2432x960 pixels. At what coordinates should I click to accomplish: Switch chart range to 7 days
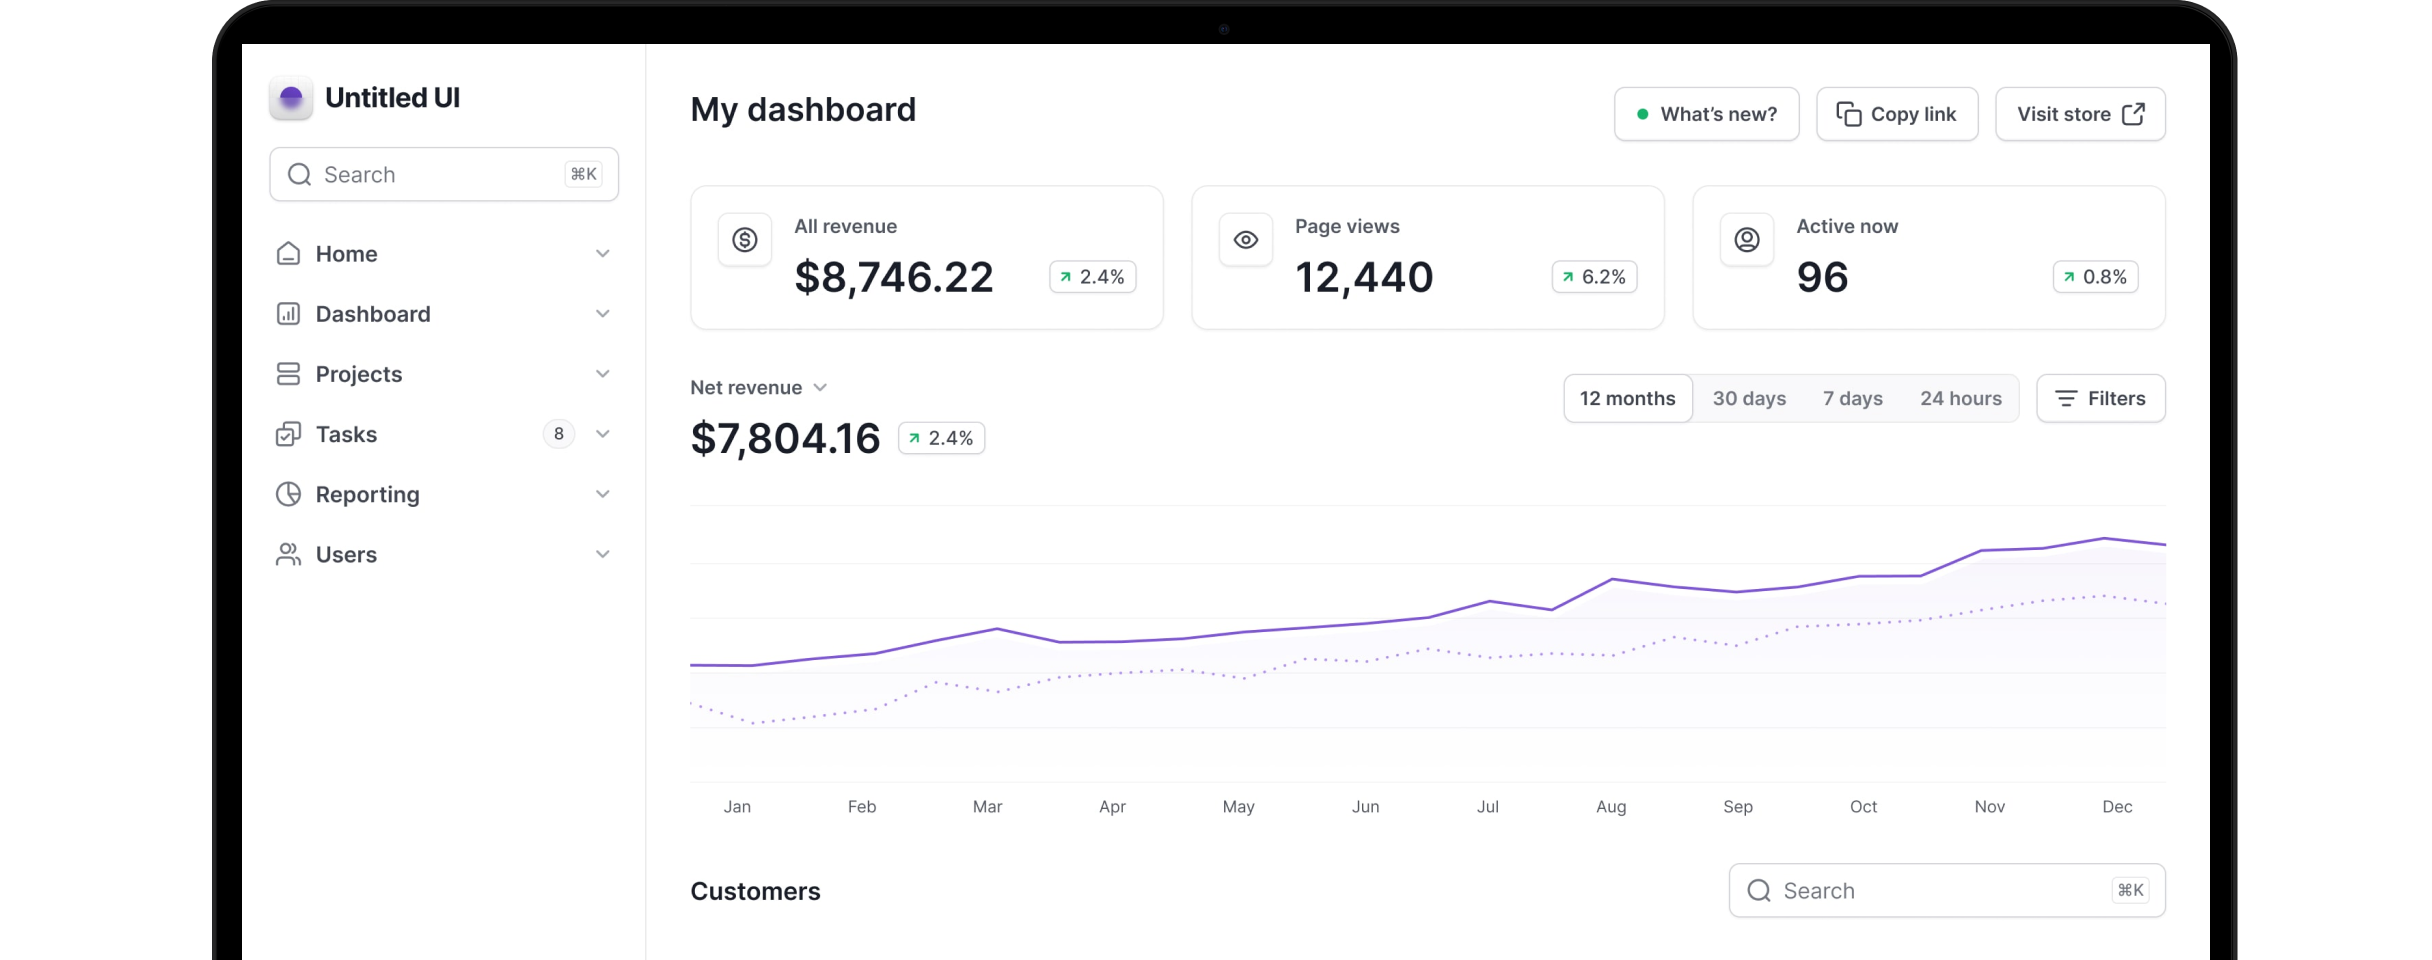point(1852,398)
